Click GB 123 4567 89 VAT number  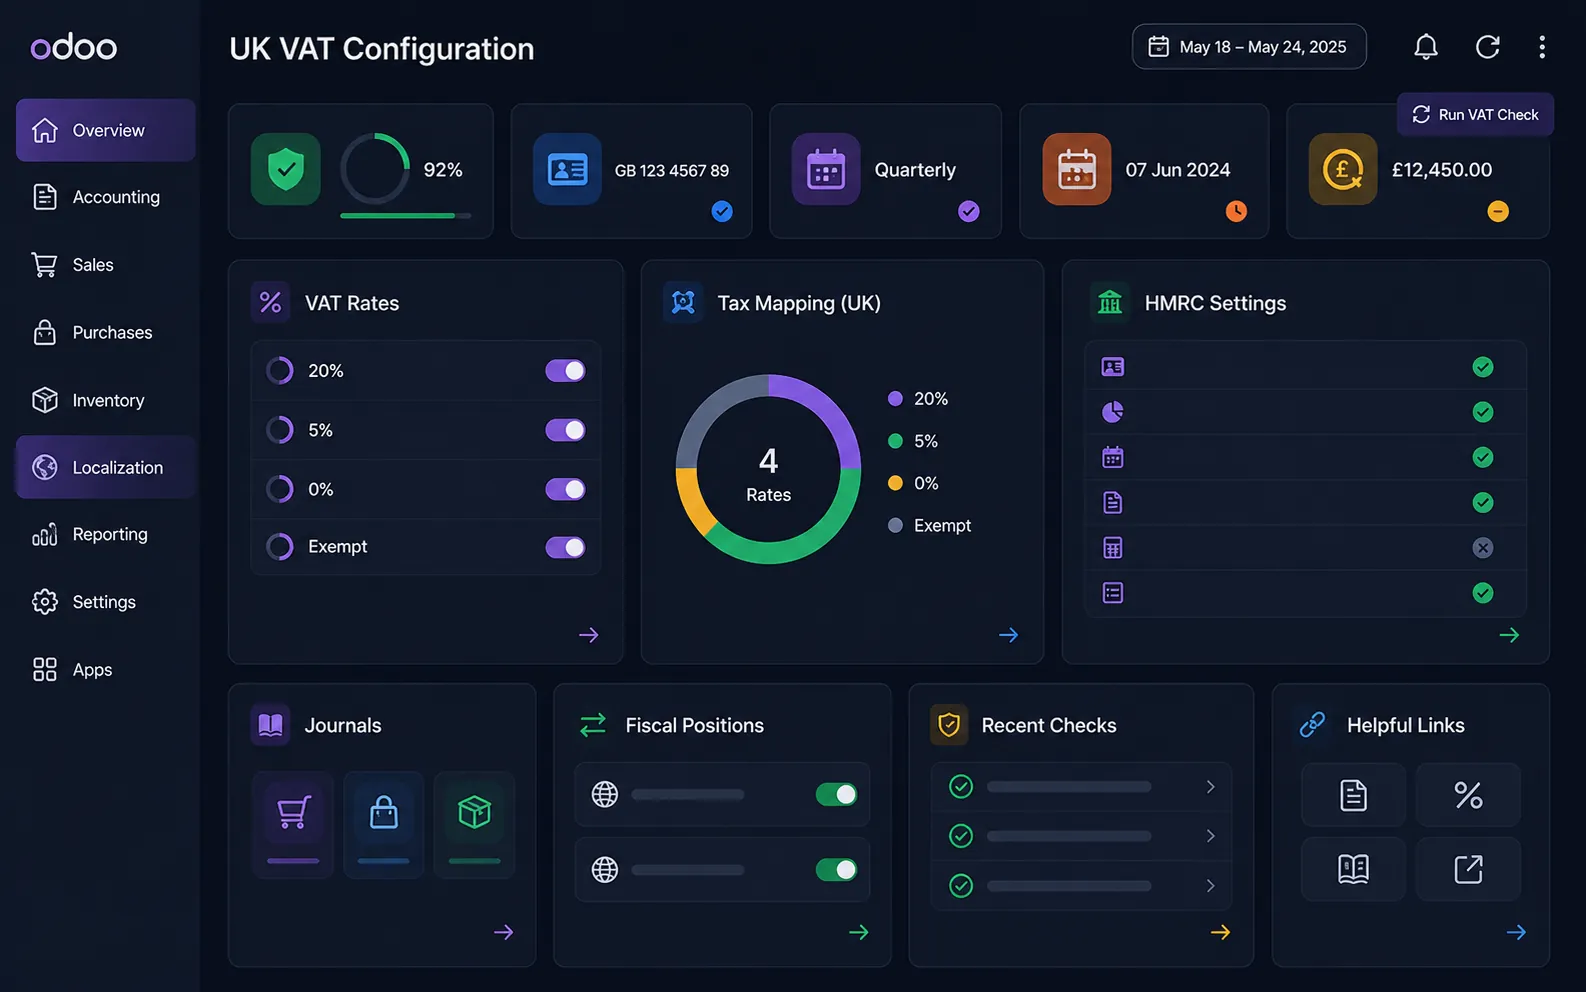coord(672,171)
